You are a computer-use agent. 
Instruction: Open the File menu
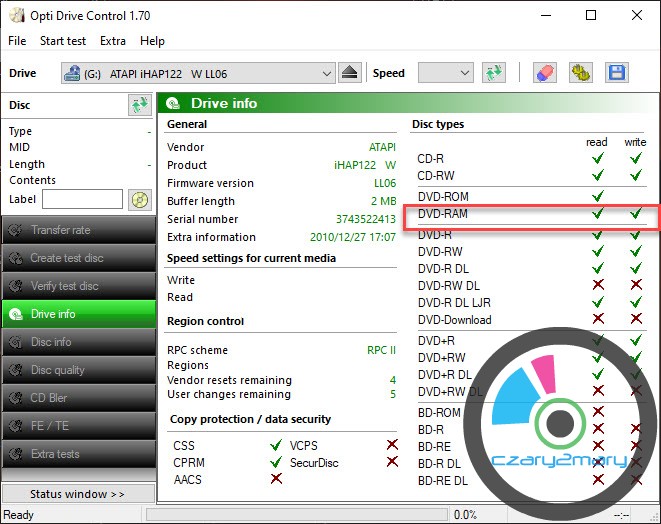[17, 41]
